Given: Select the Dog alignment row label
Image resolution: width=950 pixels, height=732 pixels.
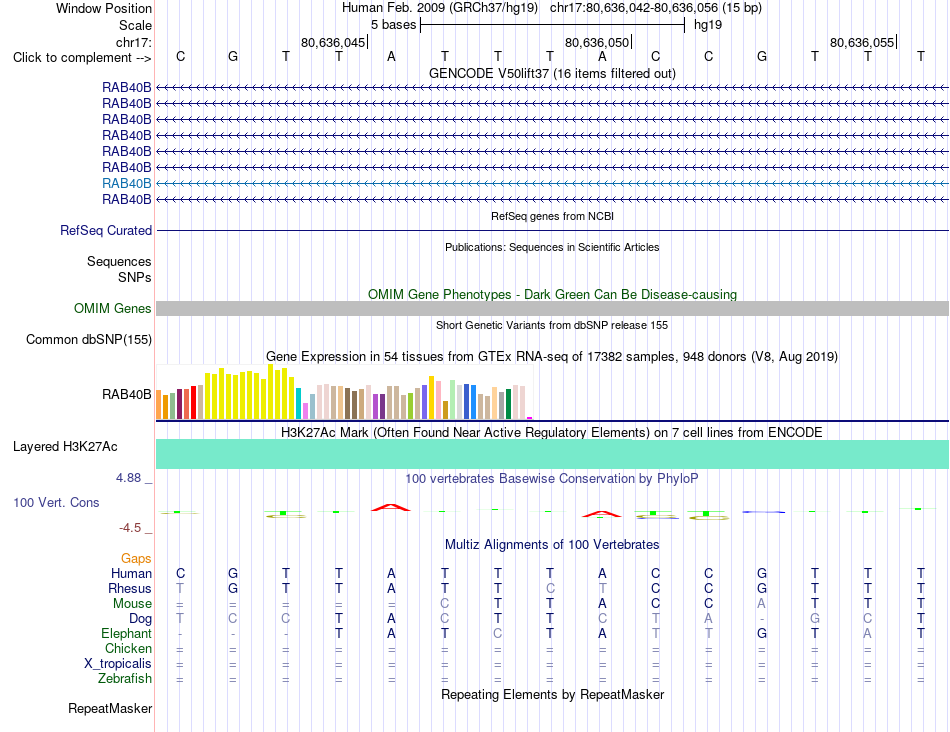Looking at the screenshot, I should click(140, 619).
